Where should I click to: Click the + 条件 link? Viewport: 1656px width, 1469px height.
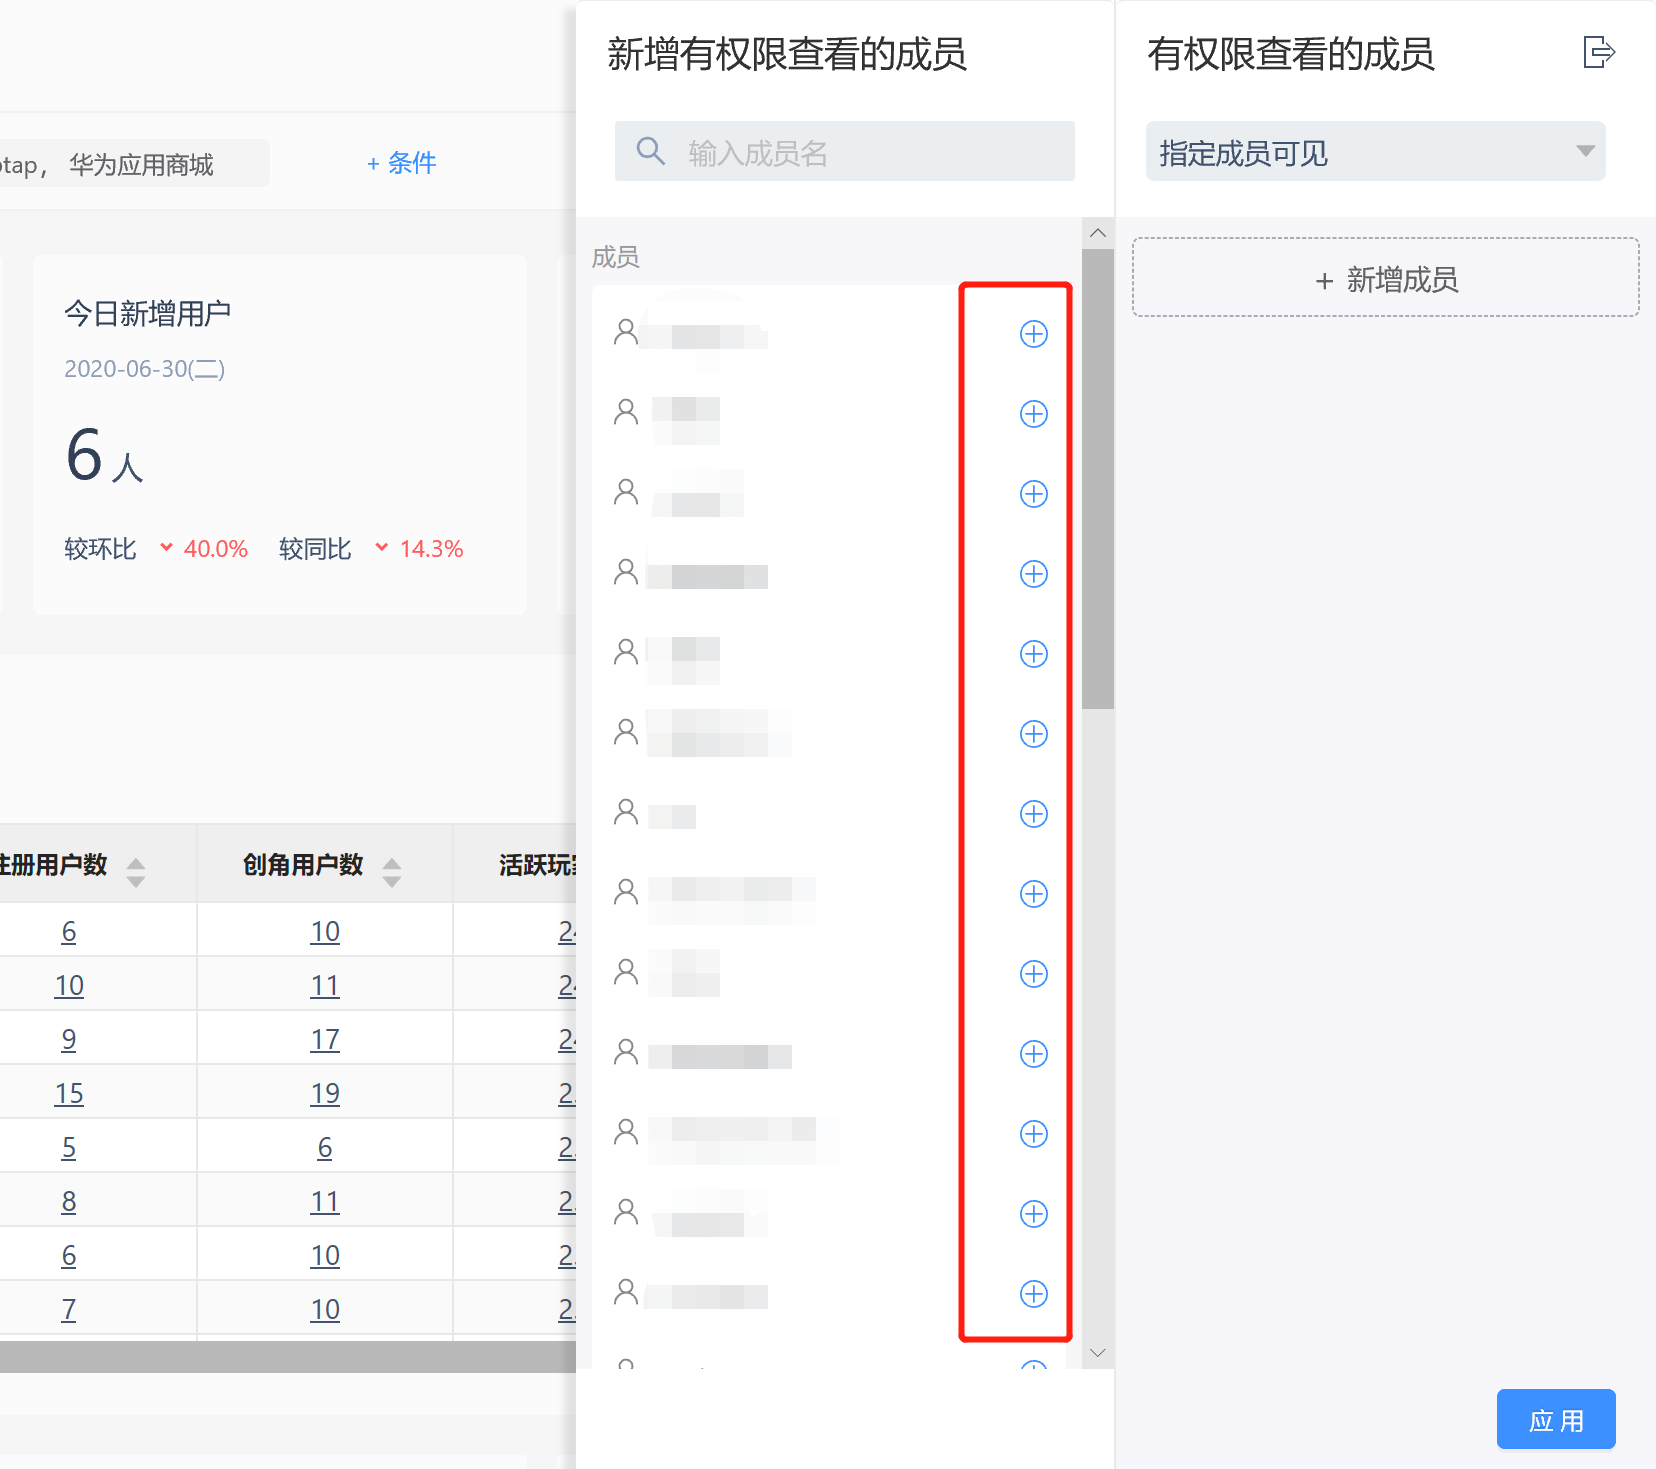click(401, 163)
